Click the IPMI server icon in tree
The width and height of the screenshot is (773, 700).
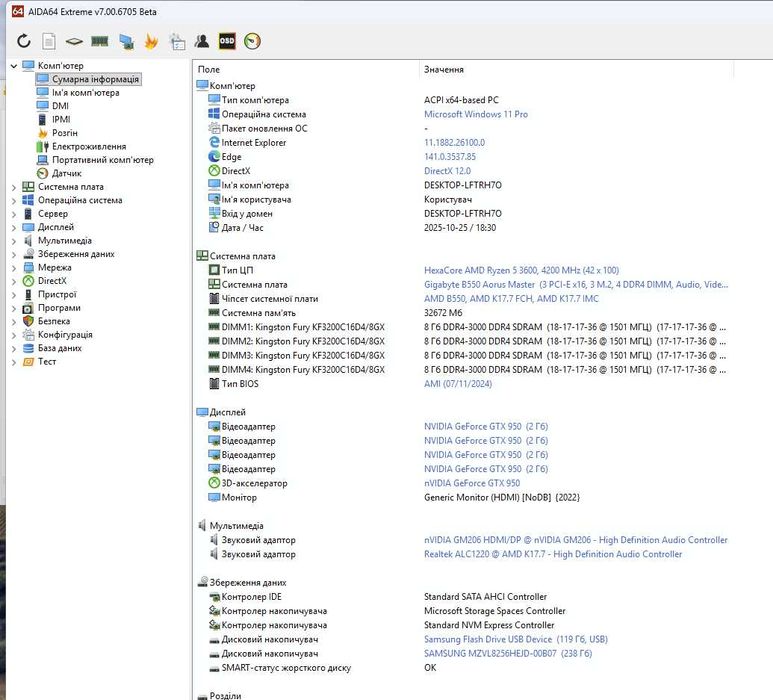click(42, 120)
